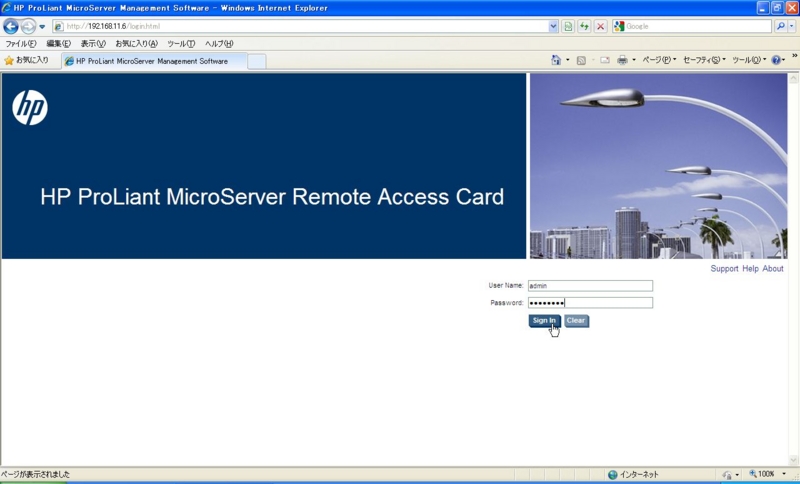This screenshot has width=800, height=484.
Task: Click the compatibility view icon
Action: coord(568,26)
